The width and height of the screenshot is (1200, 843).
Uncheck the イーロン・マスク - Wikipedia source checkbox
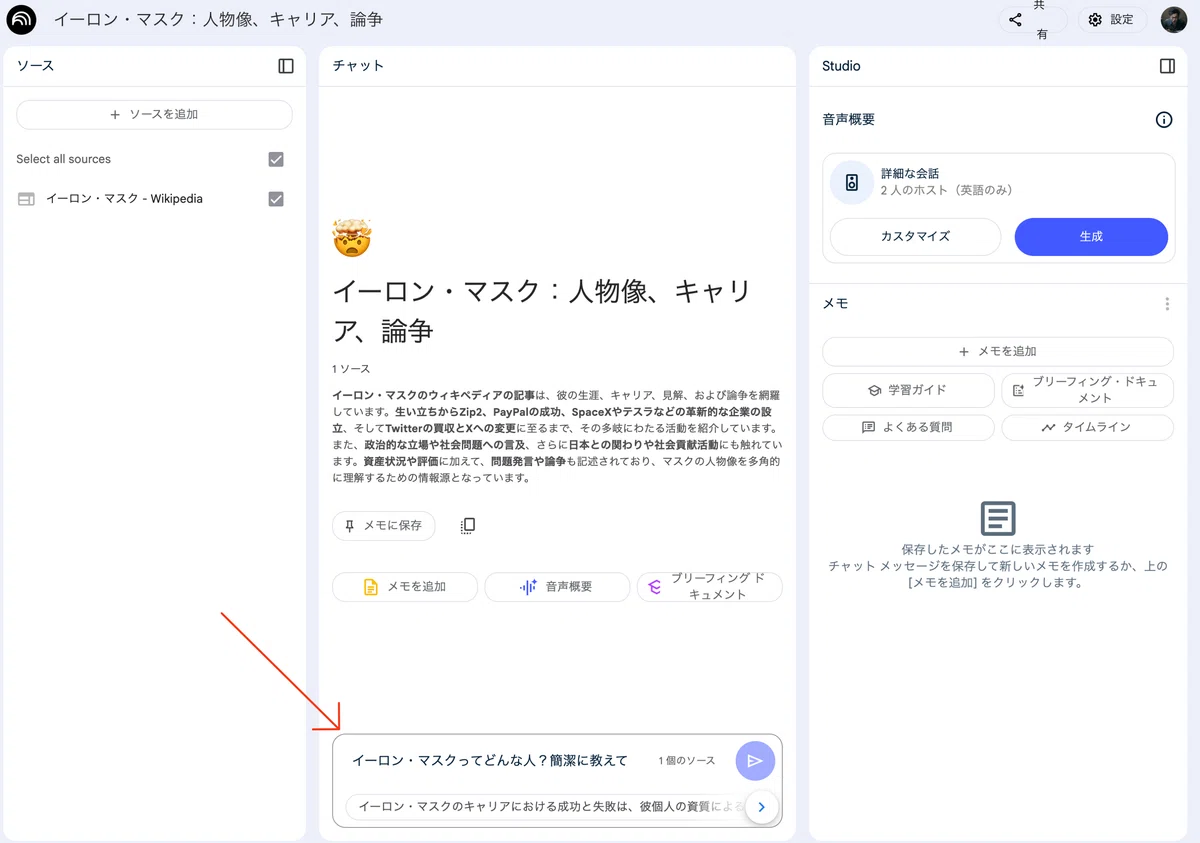(x=276, y=199)
